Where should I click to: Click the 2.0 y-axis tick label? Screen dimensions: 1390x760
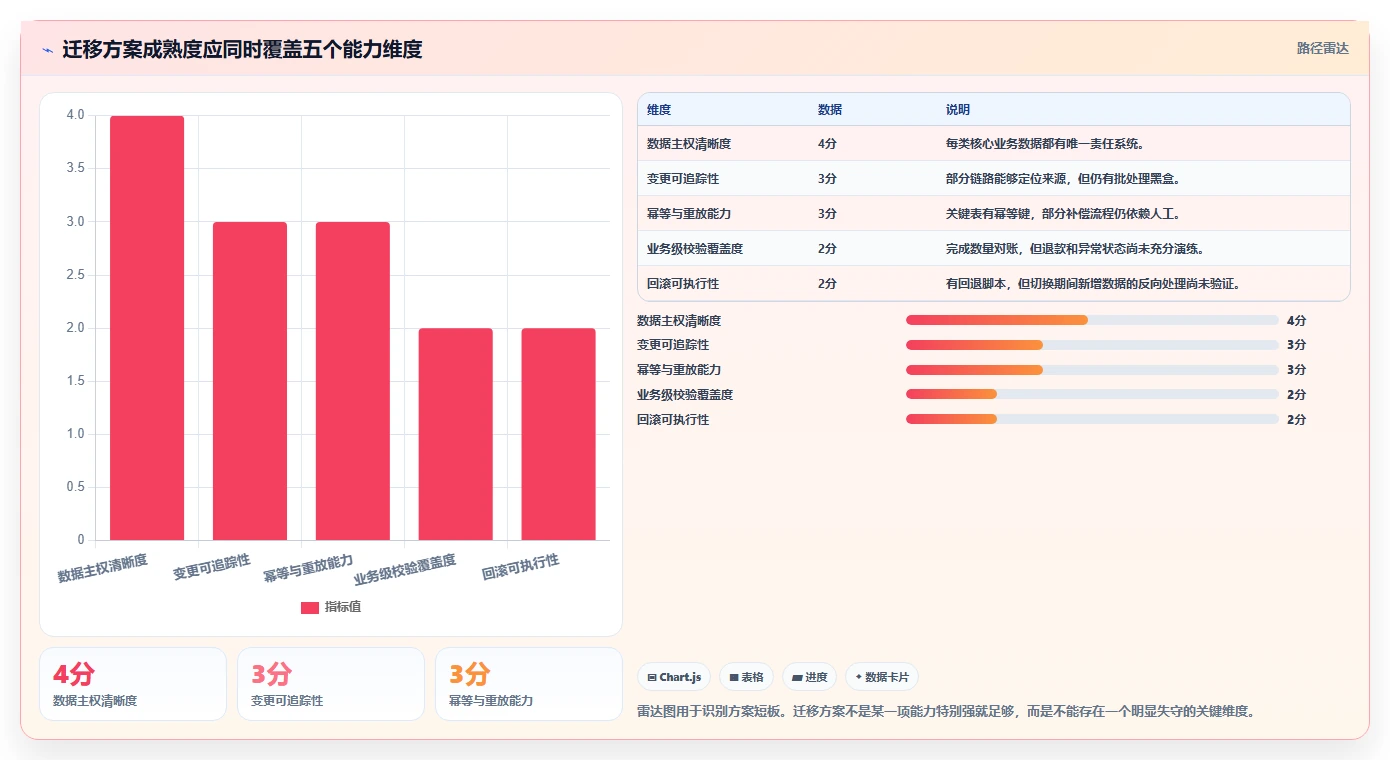pyautogui.click(x=76, y=328)
